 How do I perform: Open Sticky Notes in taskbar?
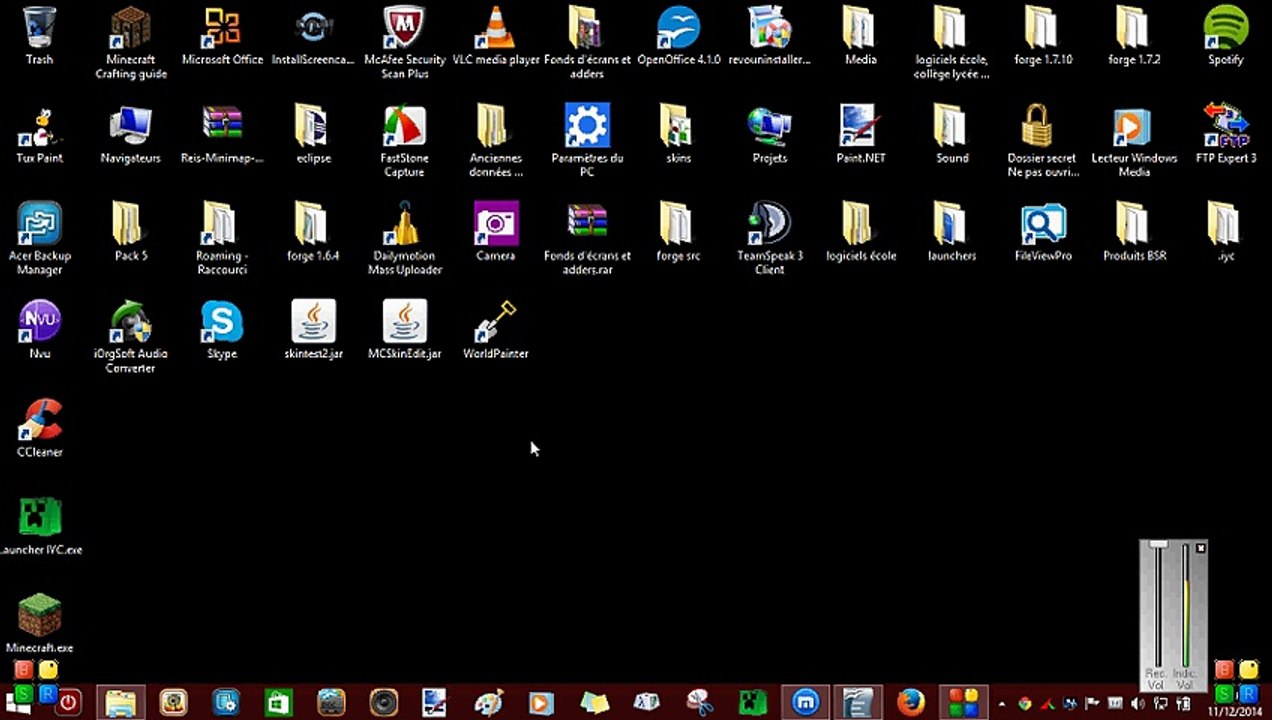pos(594,703)
